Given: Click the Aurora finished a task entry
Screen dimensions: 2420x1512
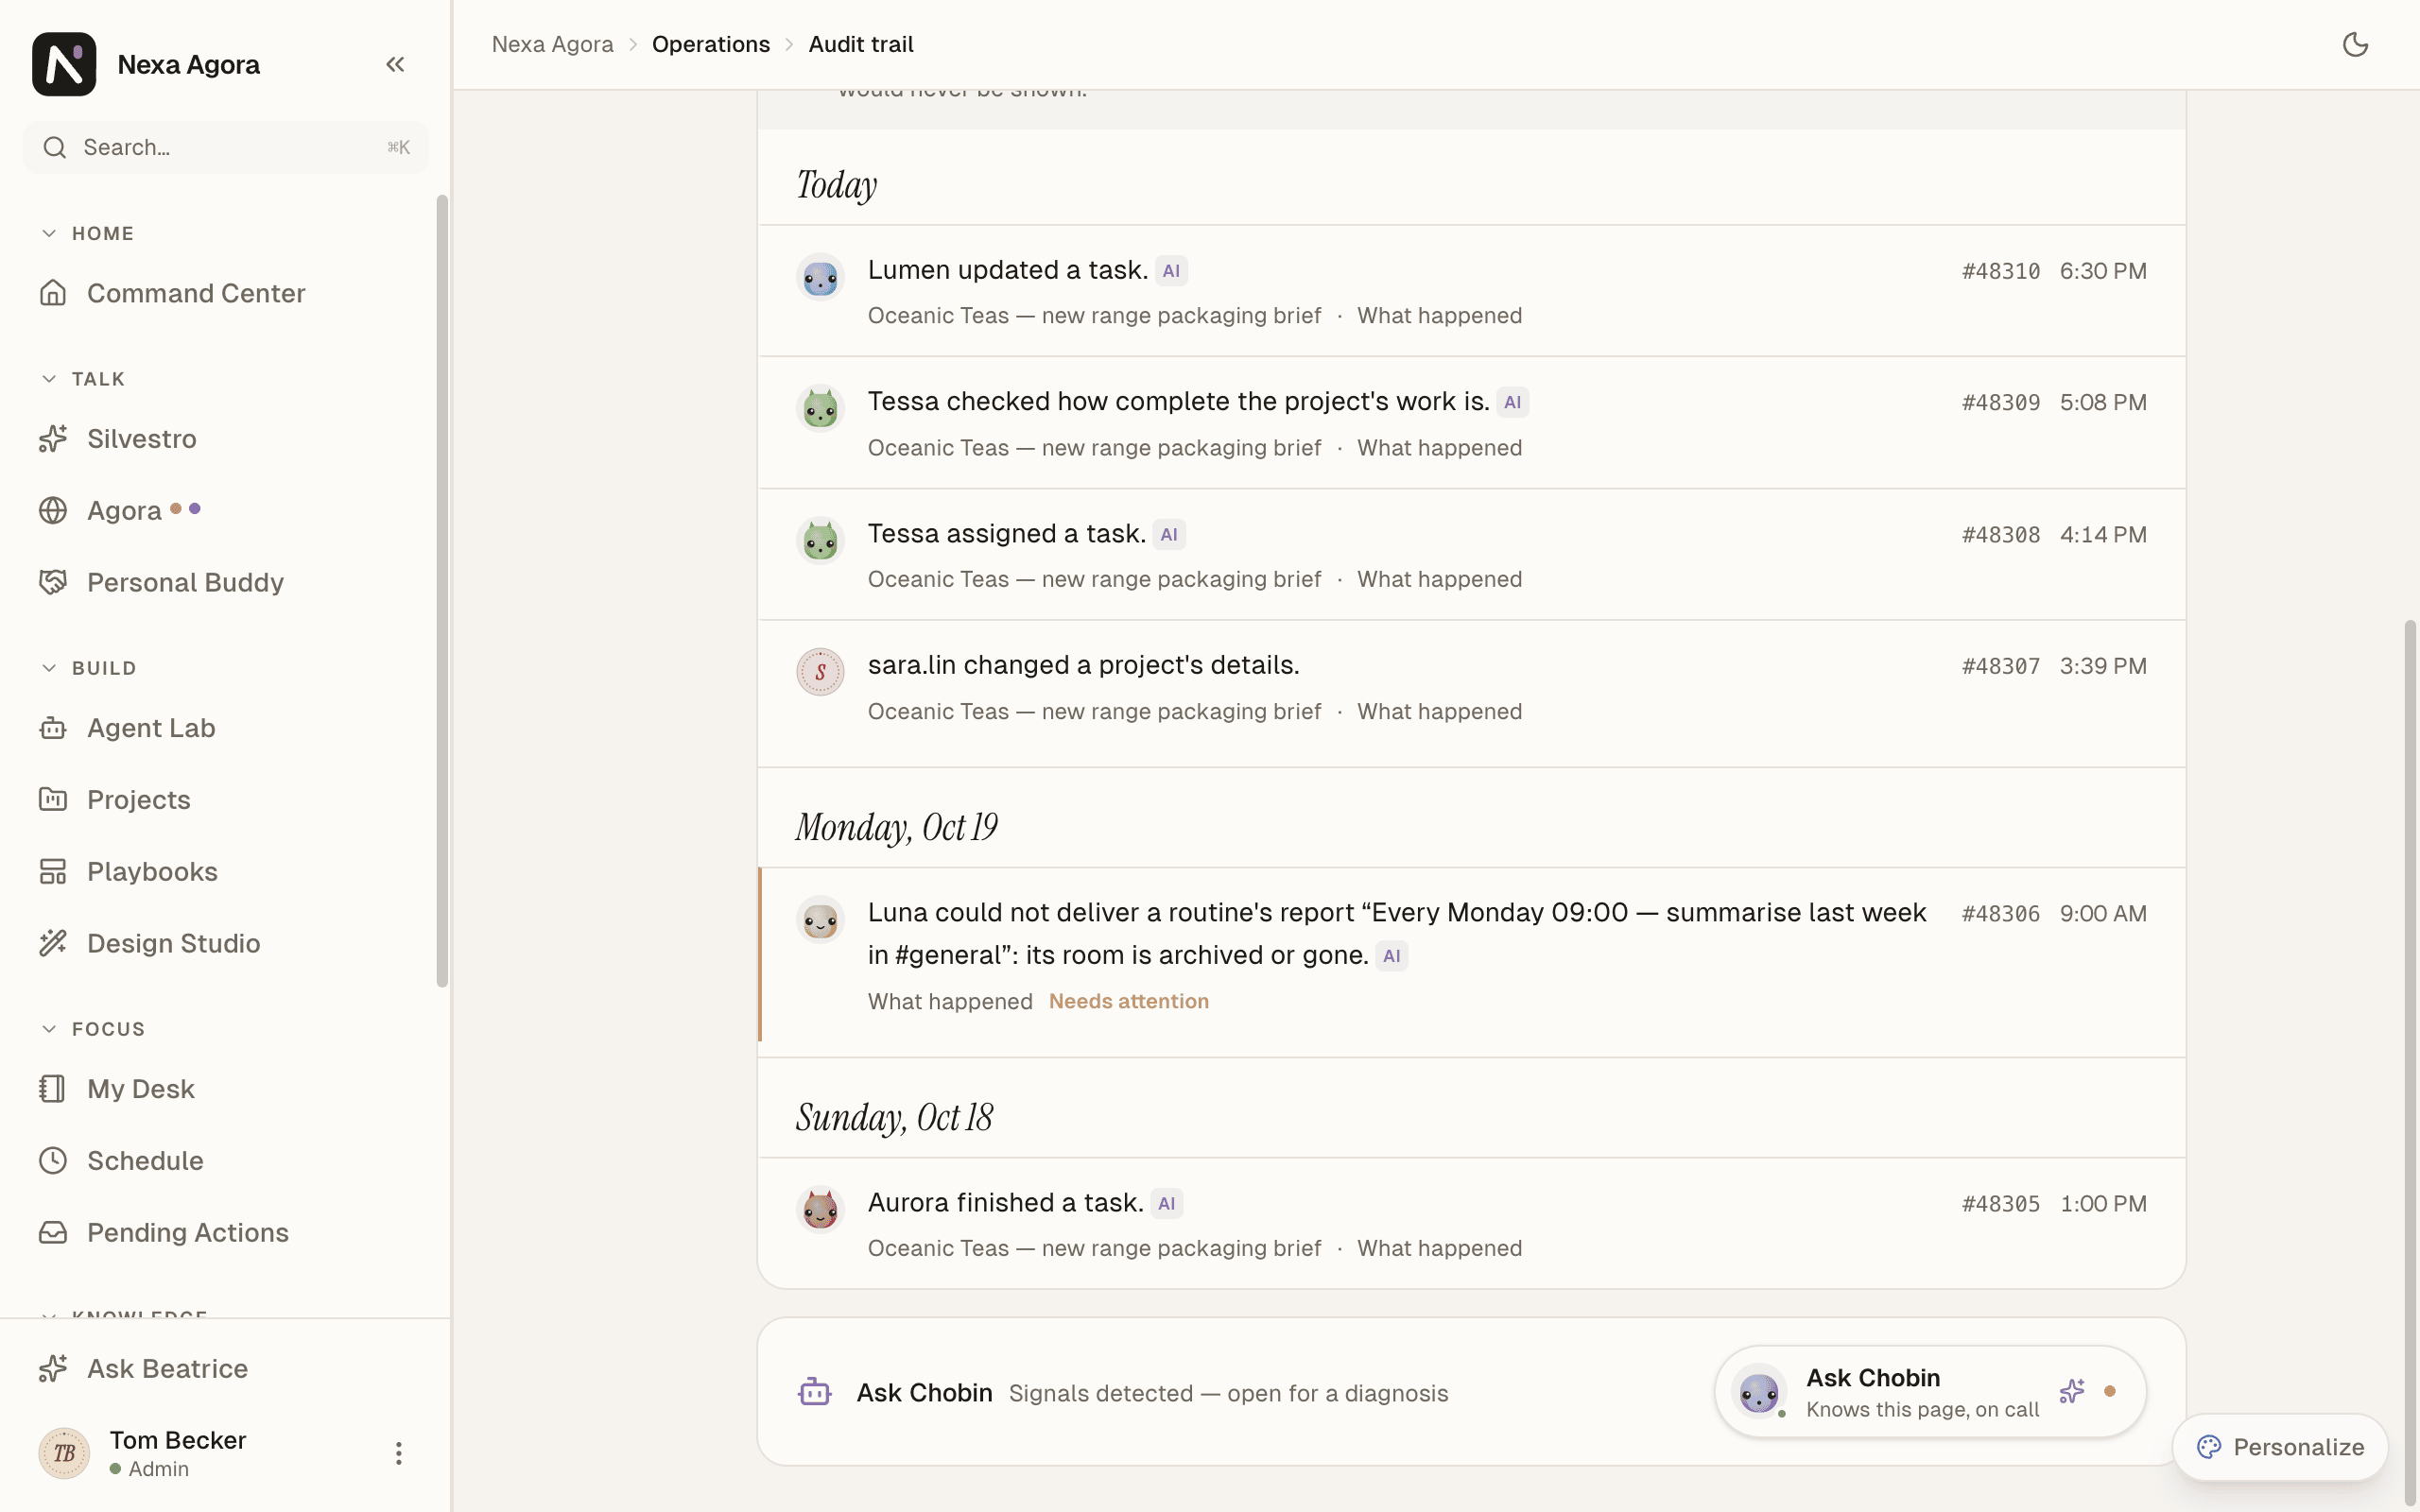Looking at the screenshot, I should [x=1471, y=1224].
